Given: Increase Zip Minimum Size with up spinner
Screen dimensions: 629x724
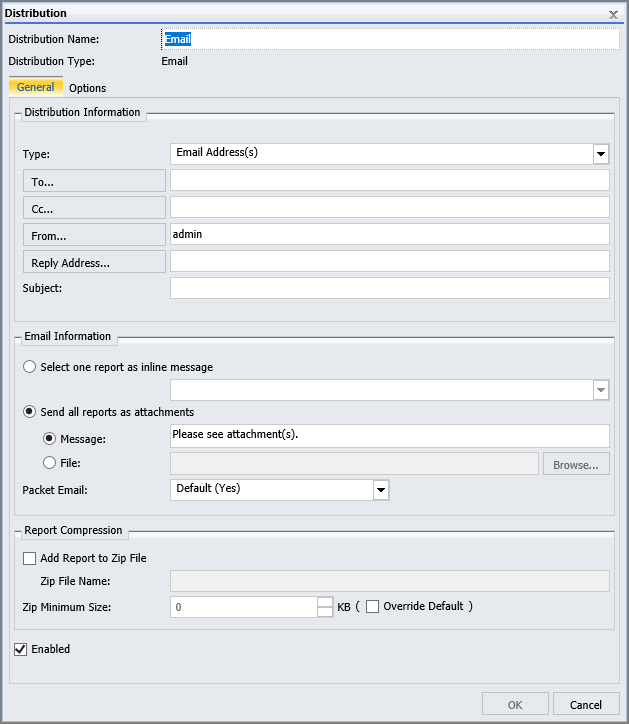Looking at the screenshot, I should click(x=325, y=602).
